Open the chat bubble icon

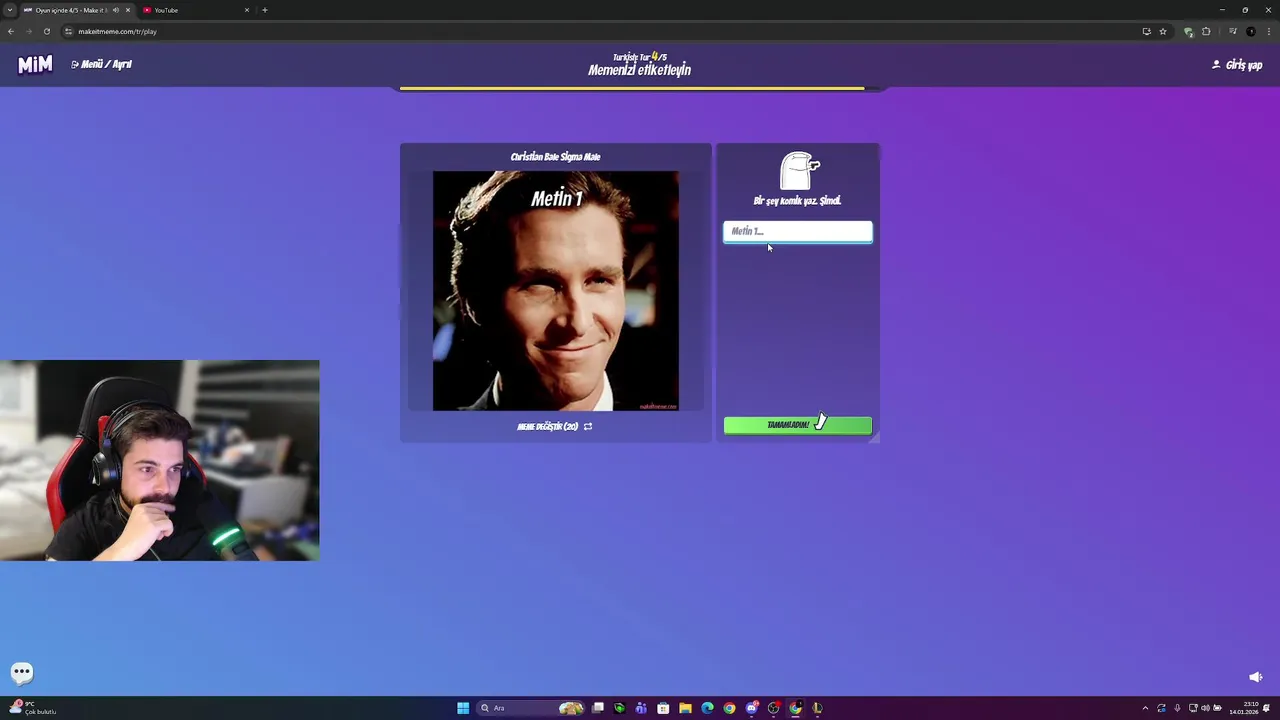click(22, 672)
